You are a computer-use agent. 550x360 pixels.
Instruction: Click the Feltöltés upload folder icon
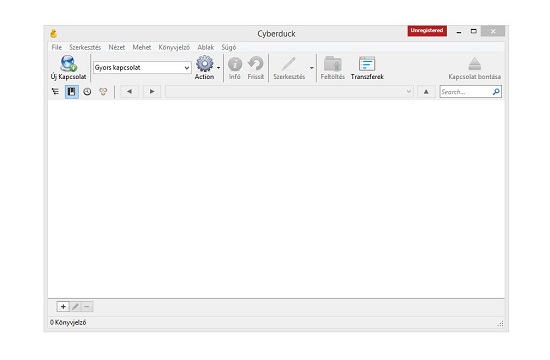pyautogui.click(x=333, y=64)
